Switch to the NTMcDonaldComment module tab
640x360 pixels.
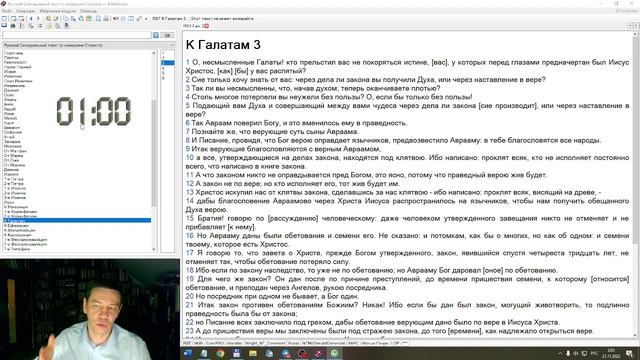click(x=324, y=343)
